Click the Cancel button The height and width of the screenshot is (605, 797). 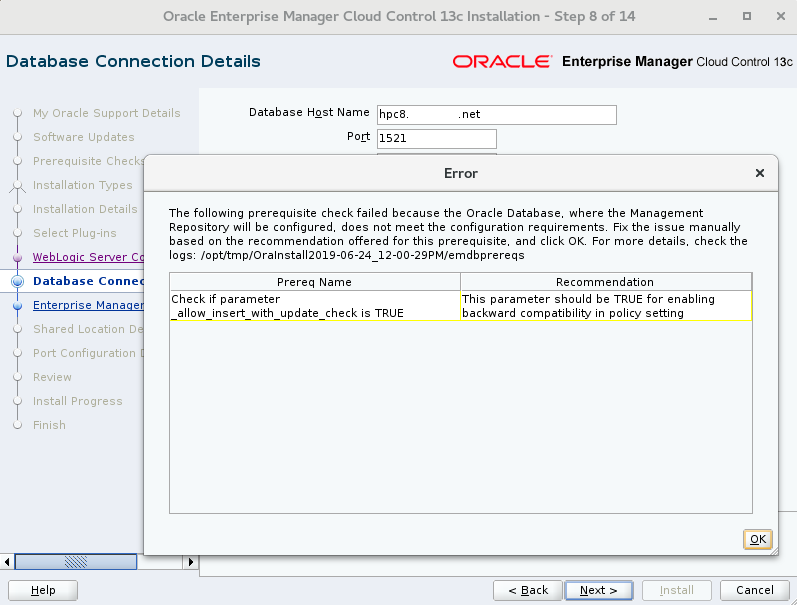pyautogui.click(x=755, y=590)
